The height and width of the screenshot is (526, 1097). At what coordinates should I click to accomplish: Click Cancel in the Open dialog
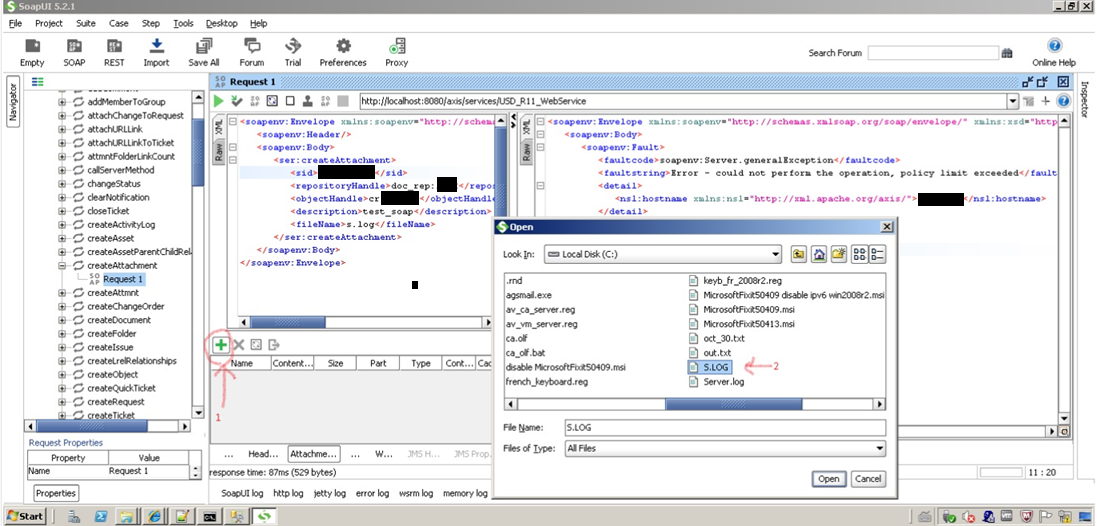pyautogui.click(x=868, y=479)
